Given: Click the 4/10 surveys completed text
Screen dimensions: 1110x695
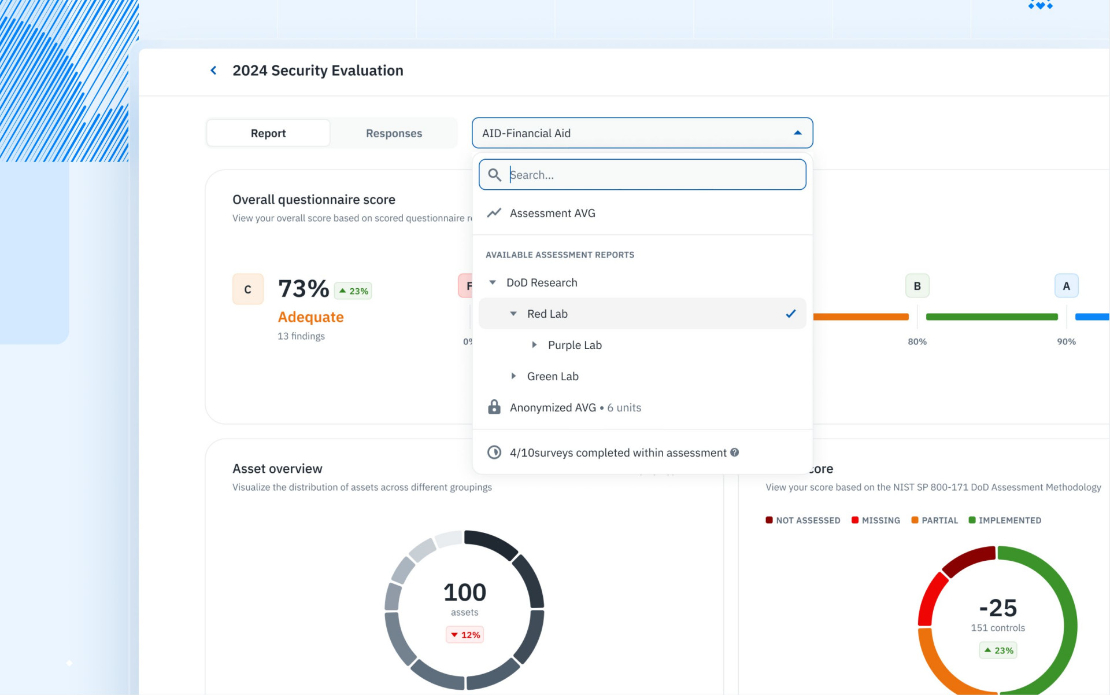Looking at the screenshot, I should [618, 452].
